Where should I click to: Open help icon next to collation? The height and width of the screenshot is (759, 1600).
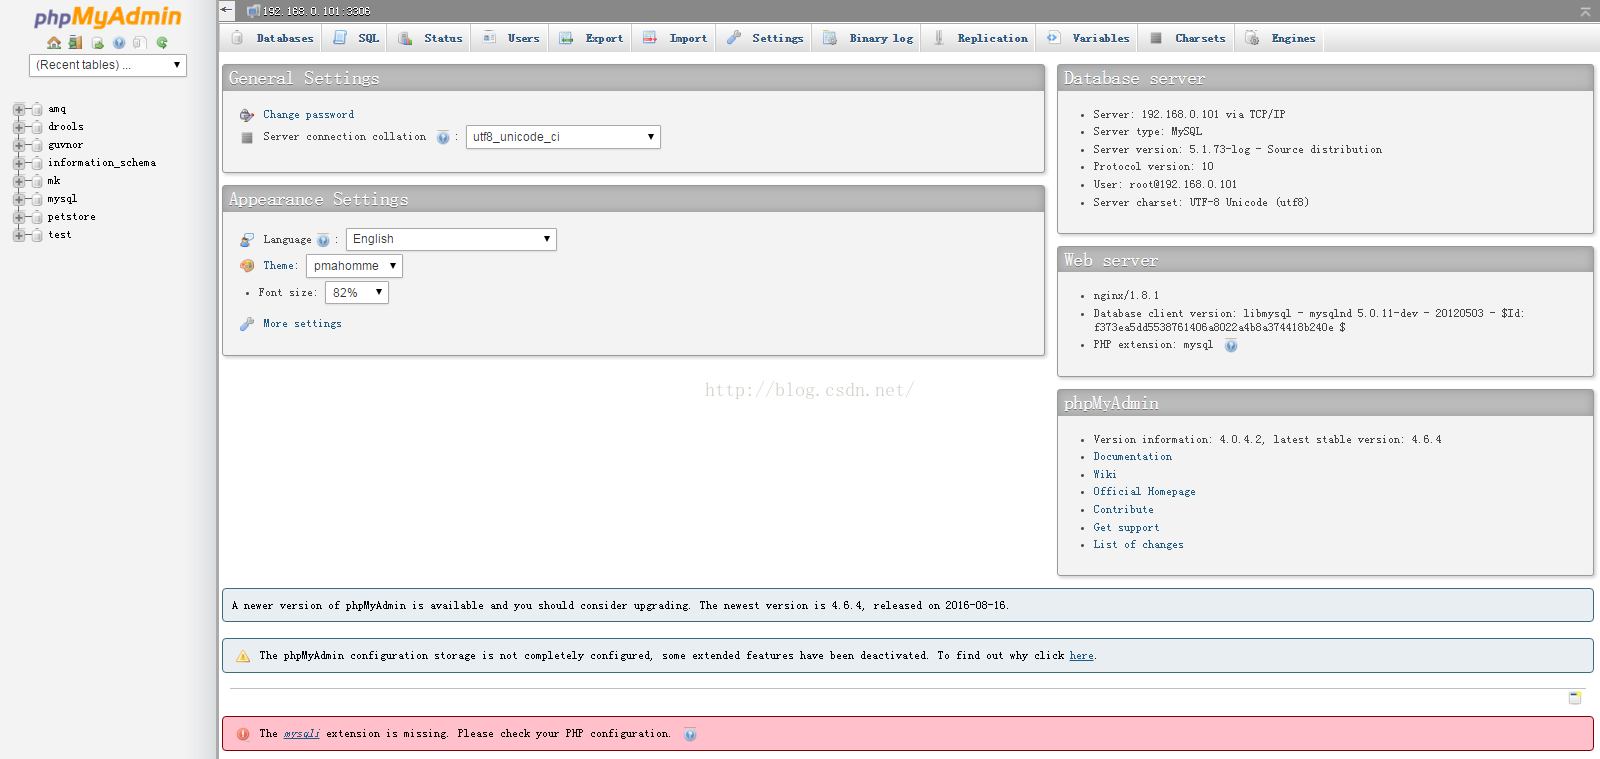[443, 138]
